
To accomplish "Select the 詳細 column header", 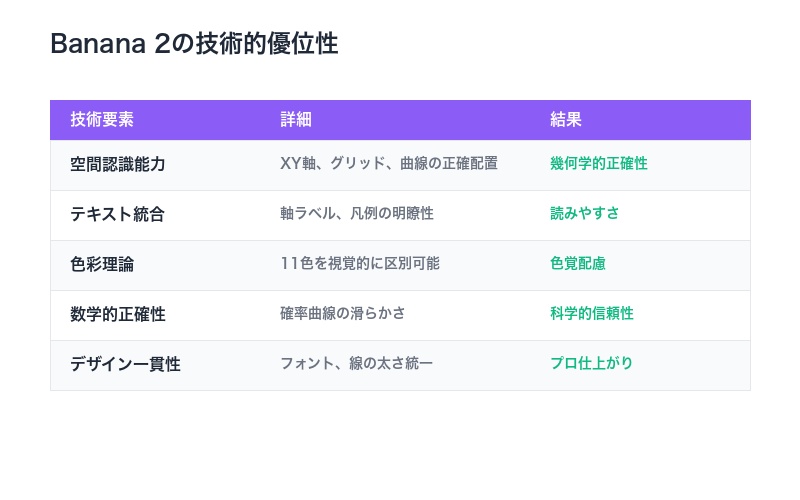I will click(296, 120).
